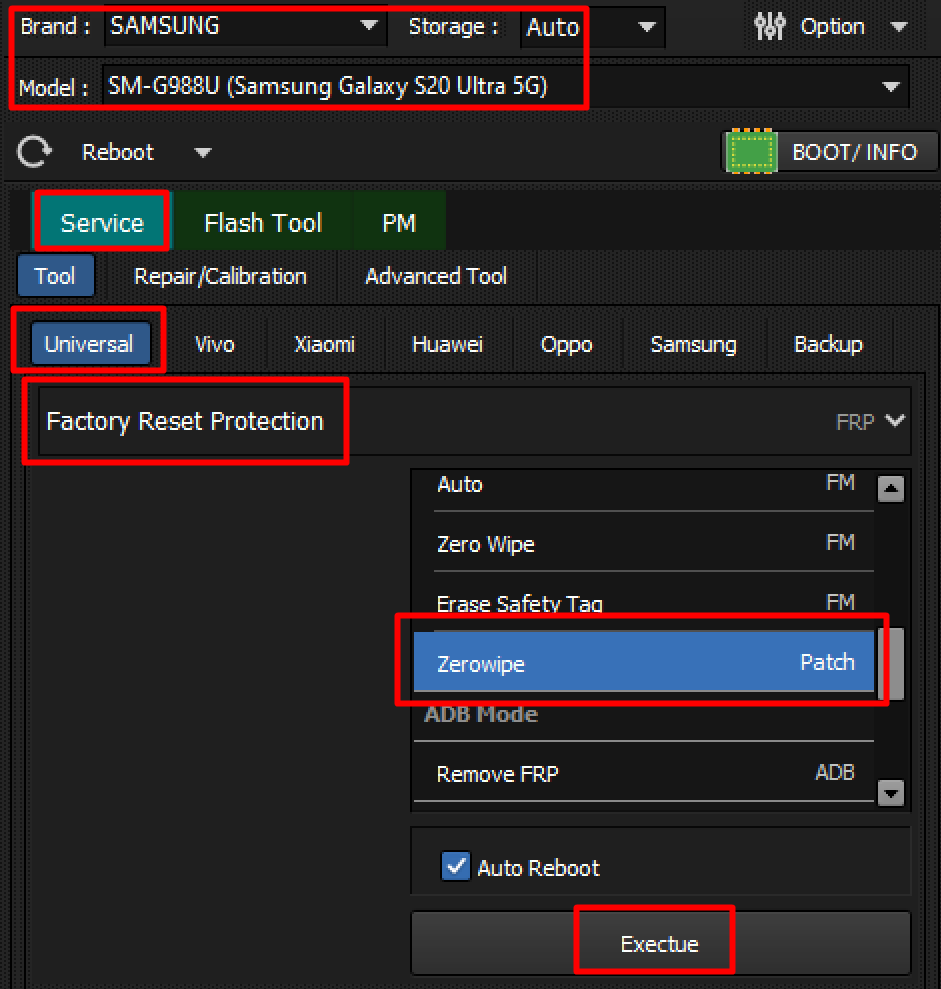
Task: Click the BOOT/ INFO button
Action: [829, 151]
